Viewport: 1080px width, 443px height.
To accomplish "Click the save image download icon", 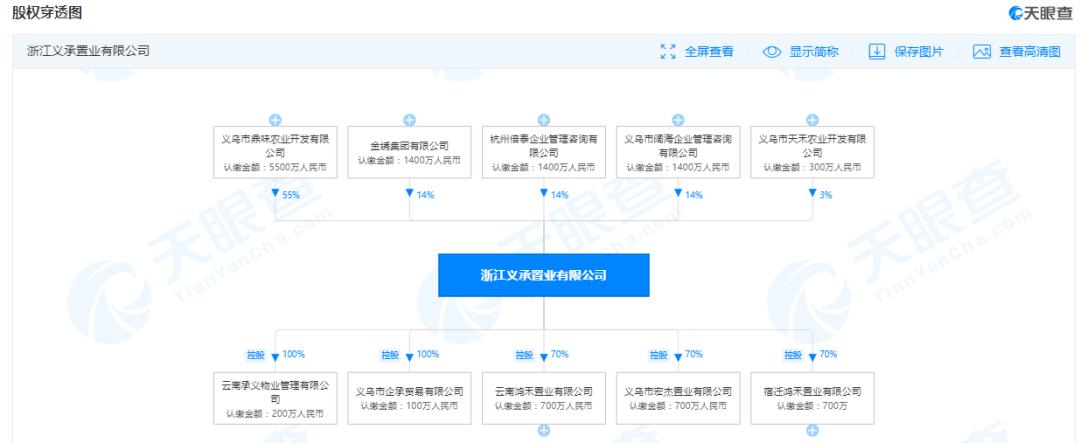I will pyautogui.click(x=876, y=52).
